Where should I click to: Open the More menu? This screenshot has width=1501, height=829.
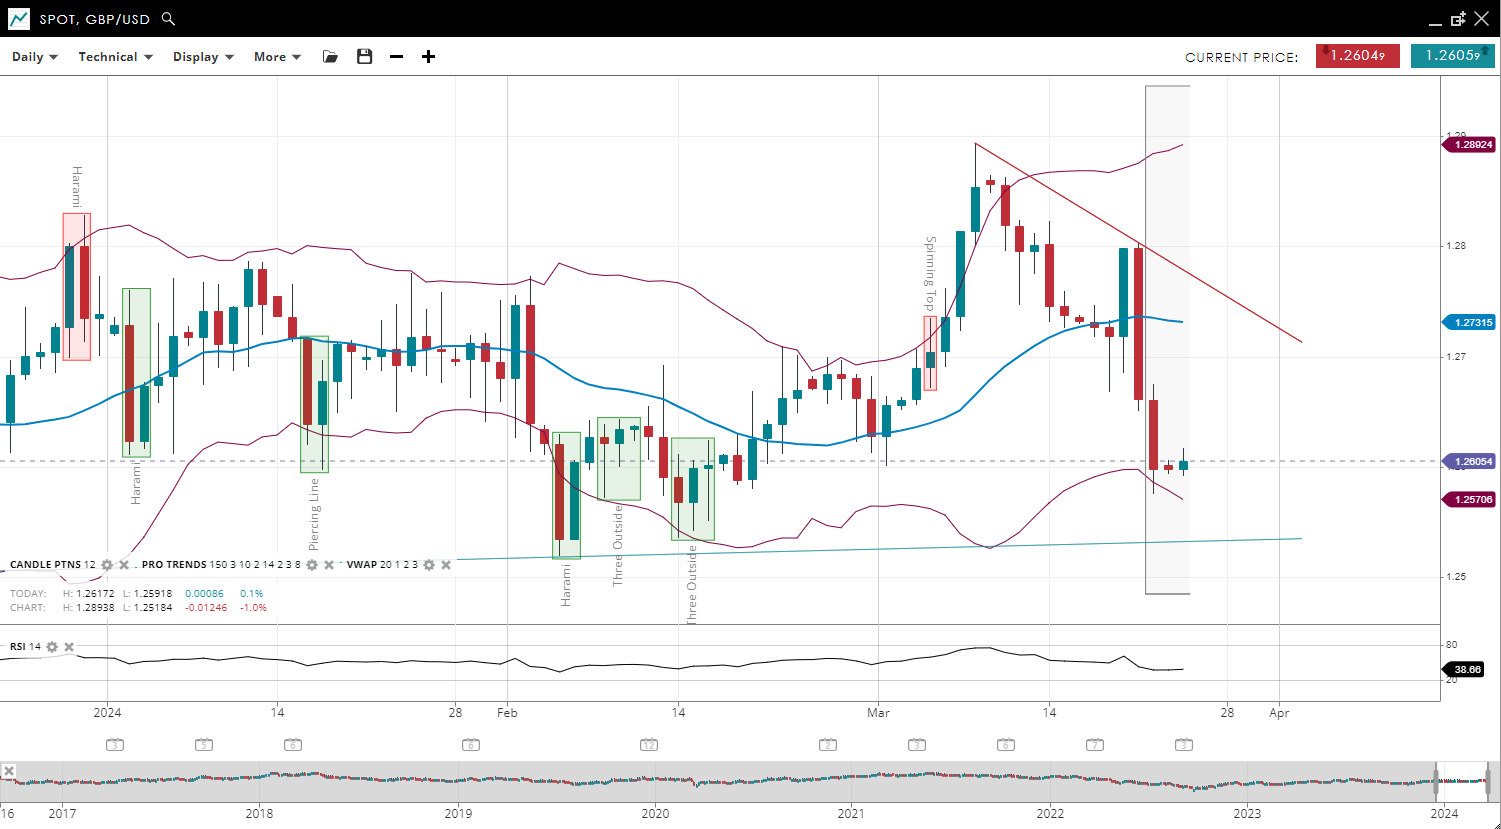277,57
